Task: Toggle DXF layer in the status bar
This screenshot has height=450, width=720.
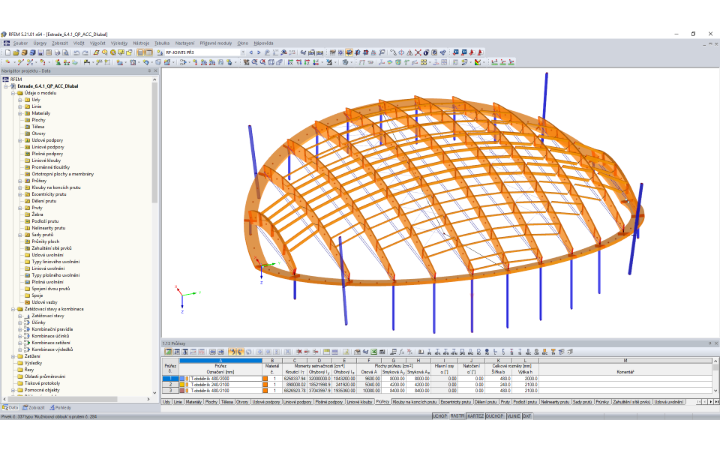Action: 527,416
